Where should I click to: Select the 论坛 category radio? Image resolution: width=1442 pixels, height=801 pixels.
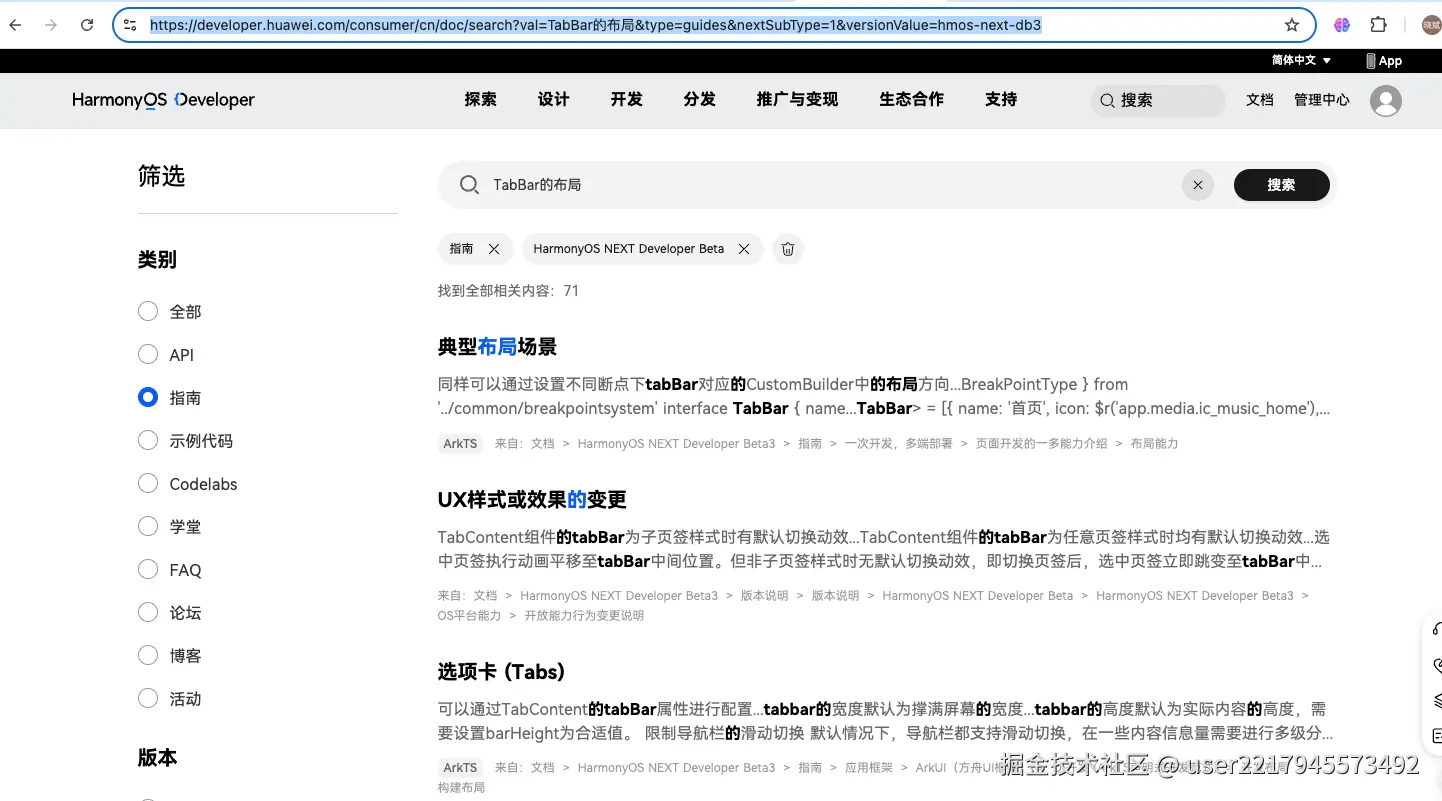point(148,612)
